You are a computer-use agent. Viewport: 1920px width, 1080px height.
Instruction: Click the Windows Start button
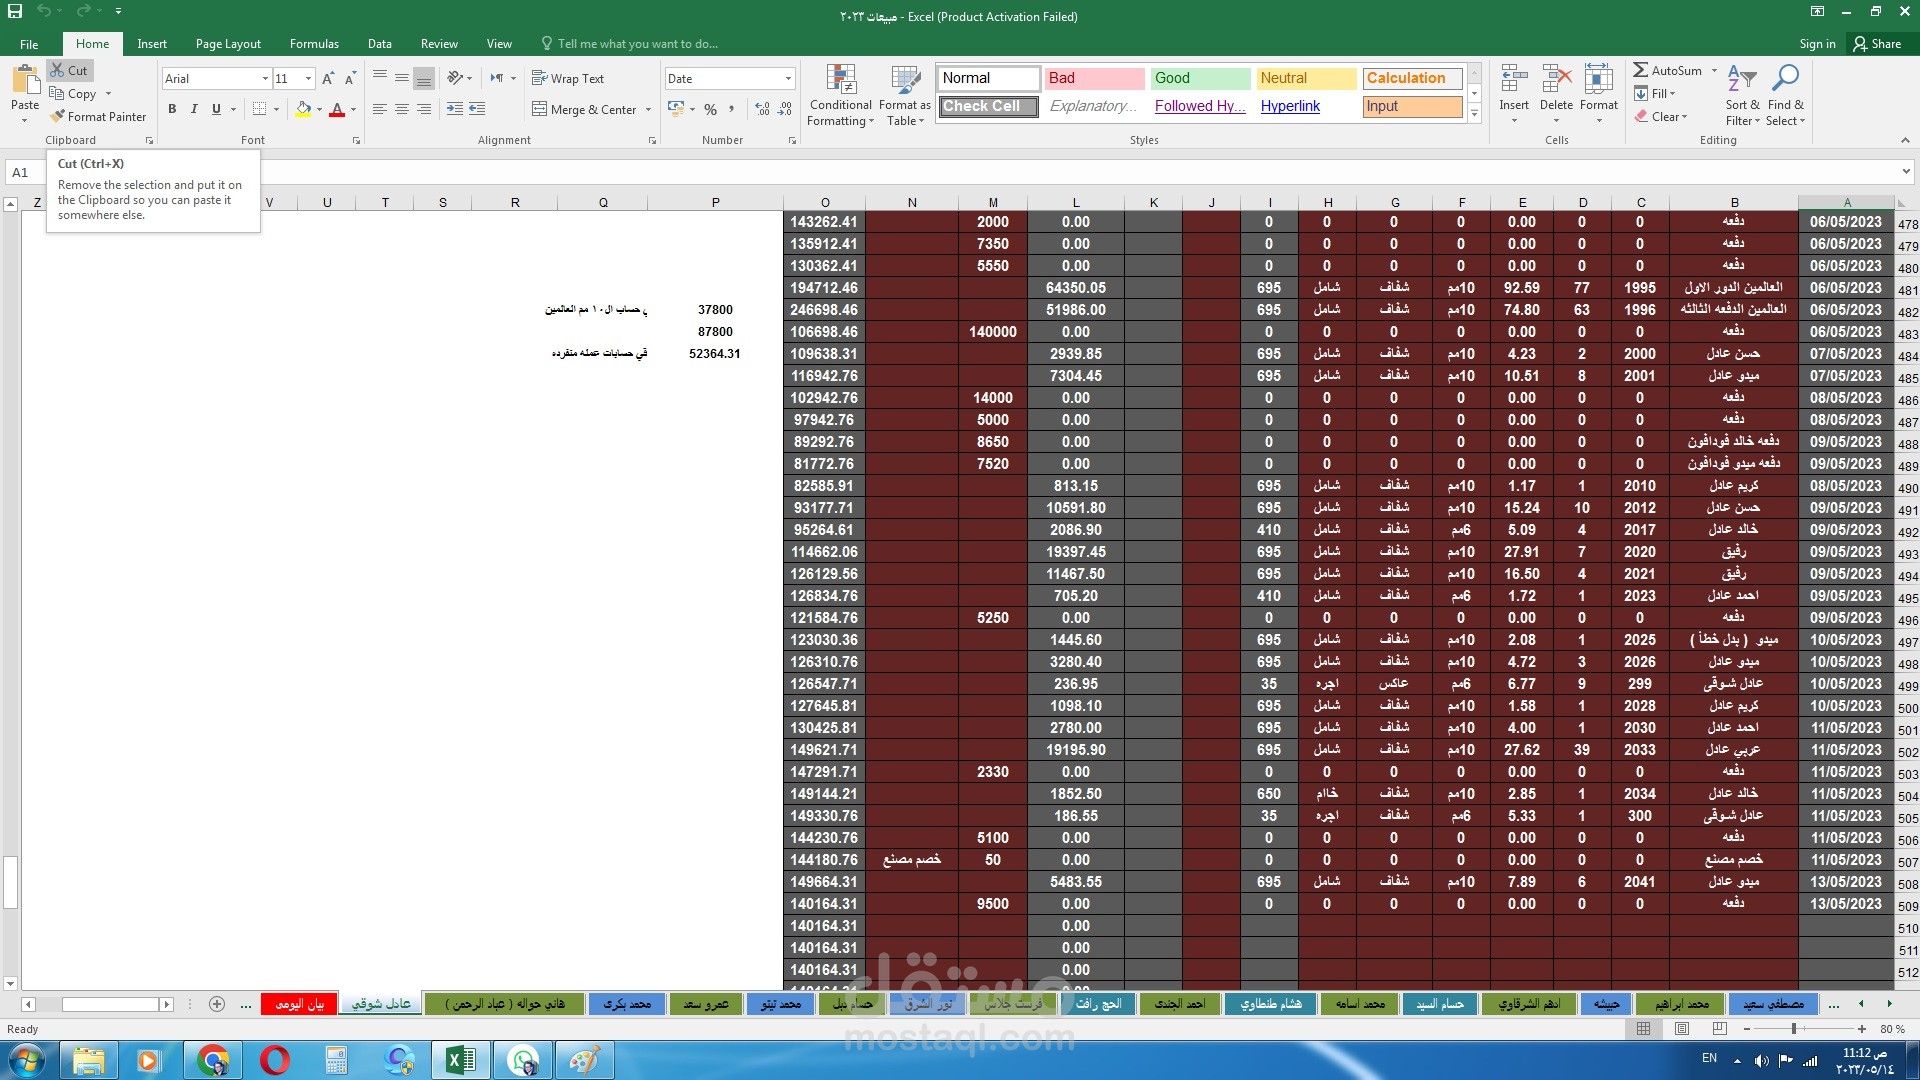(x=27, y=1060)
